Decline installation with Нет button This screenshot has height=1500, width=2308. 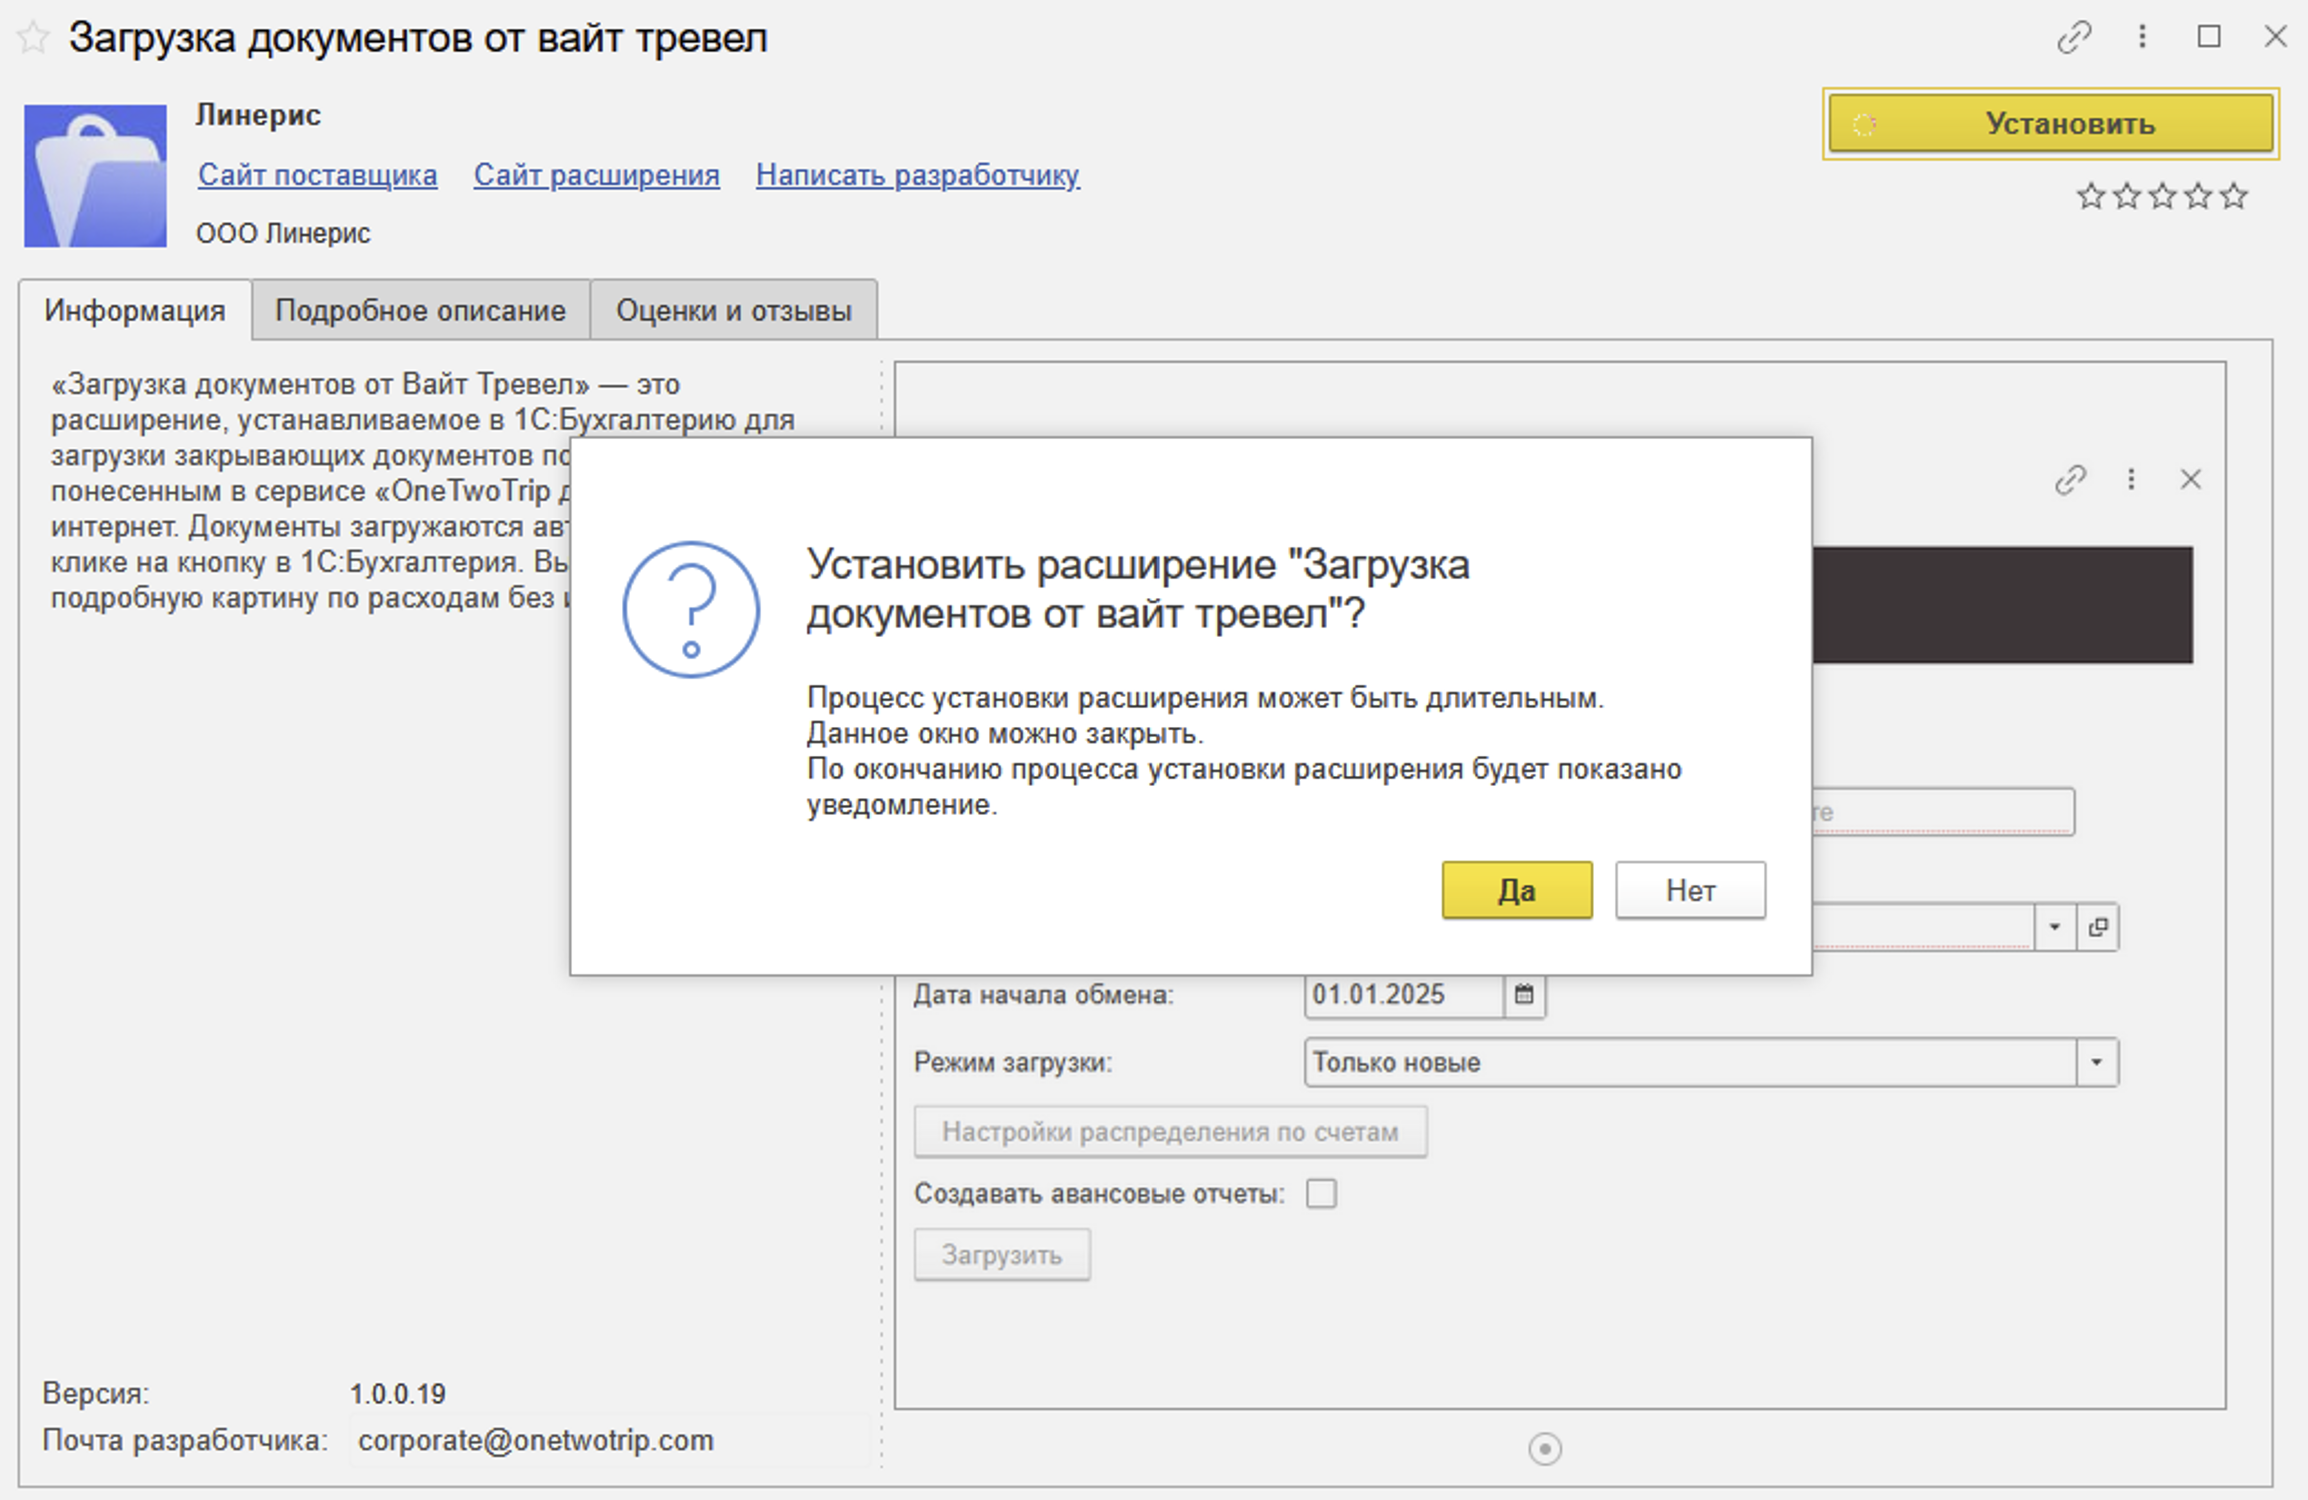coord(1690,890)
